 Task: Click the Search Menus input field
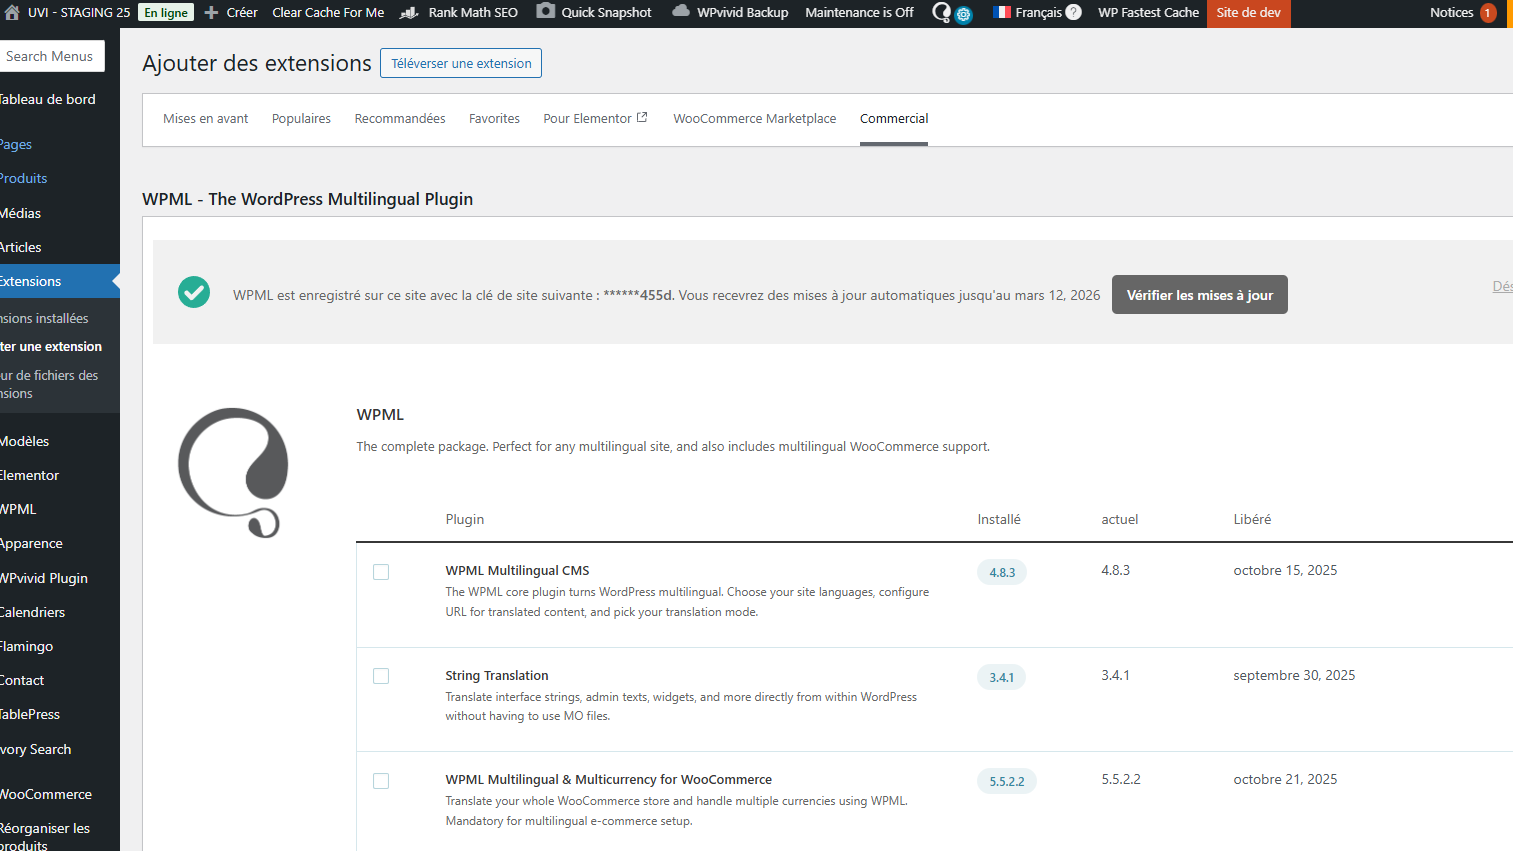[x=50, y=57]
